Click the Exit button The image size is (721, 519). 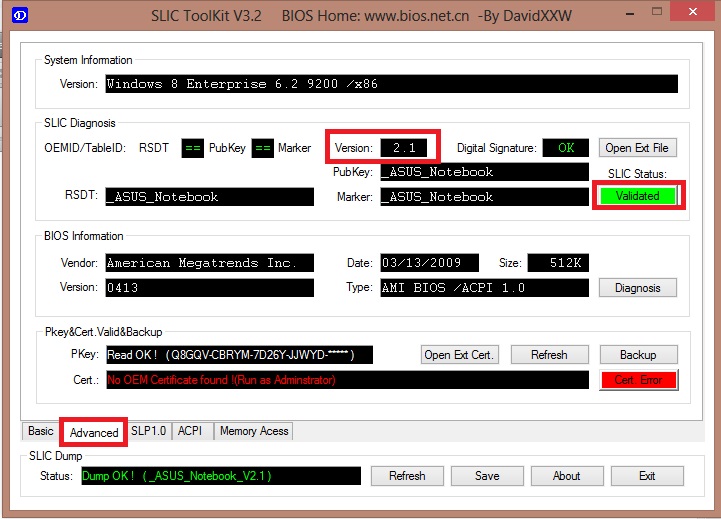click(647, 476)
